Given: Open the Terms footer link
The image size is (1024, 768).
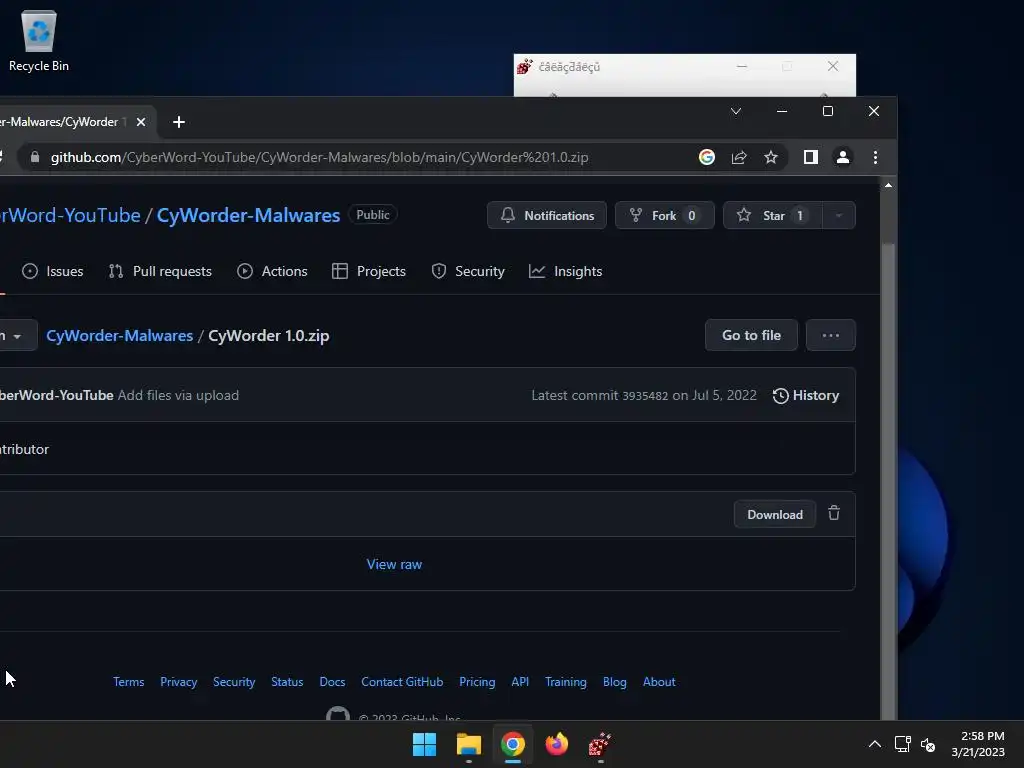Looking at the screenshot, I should 129,682.
